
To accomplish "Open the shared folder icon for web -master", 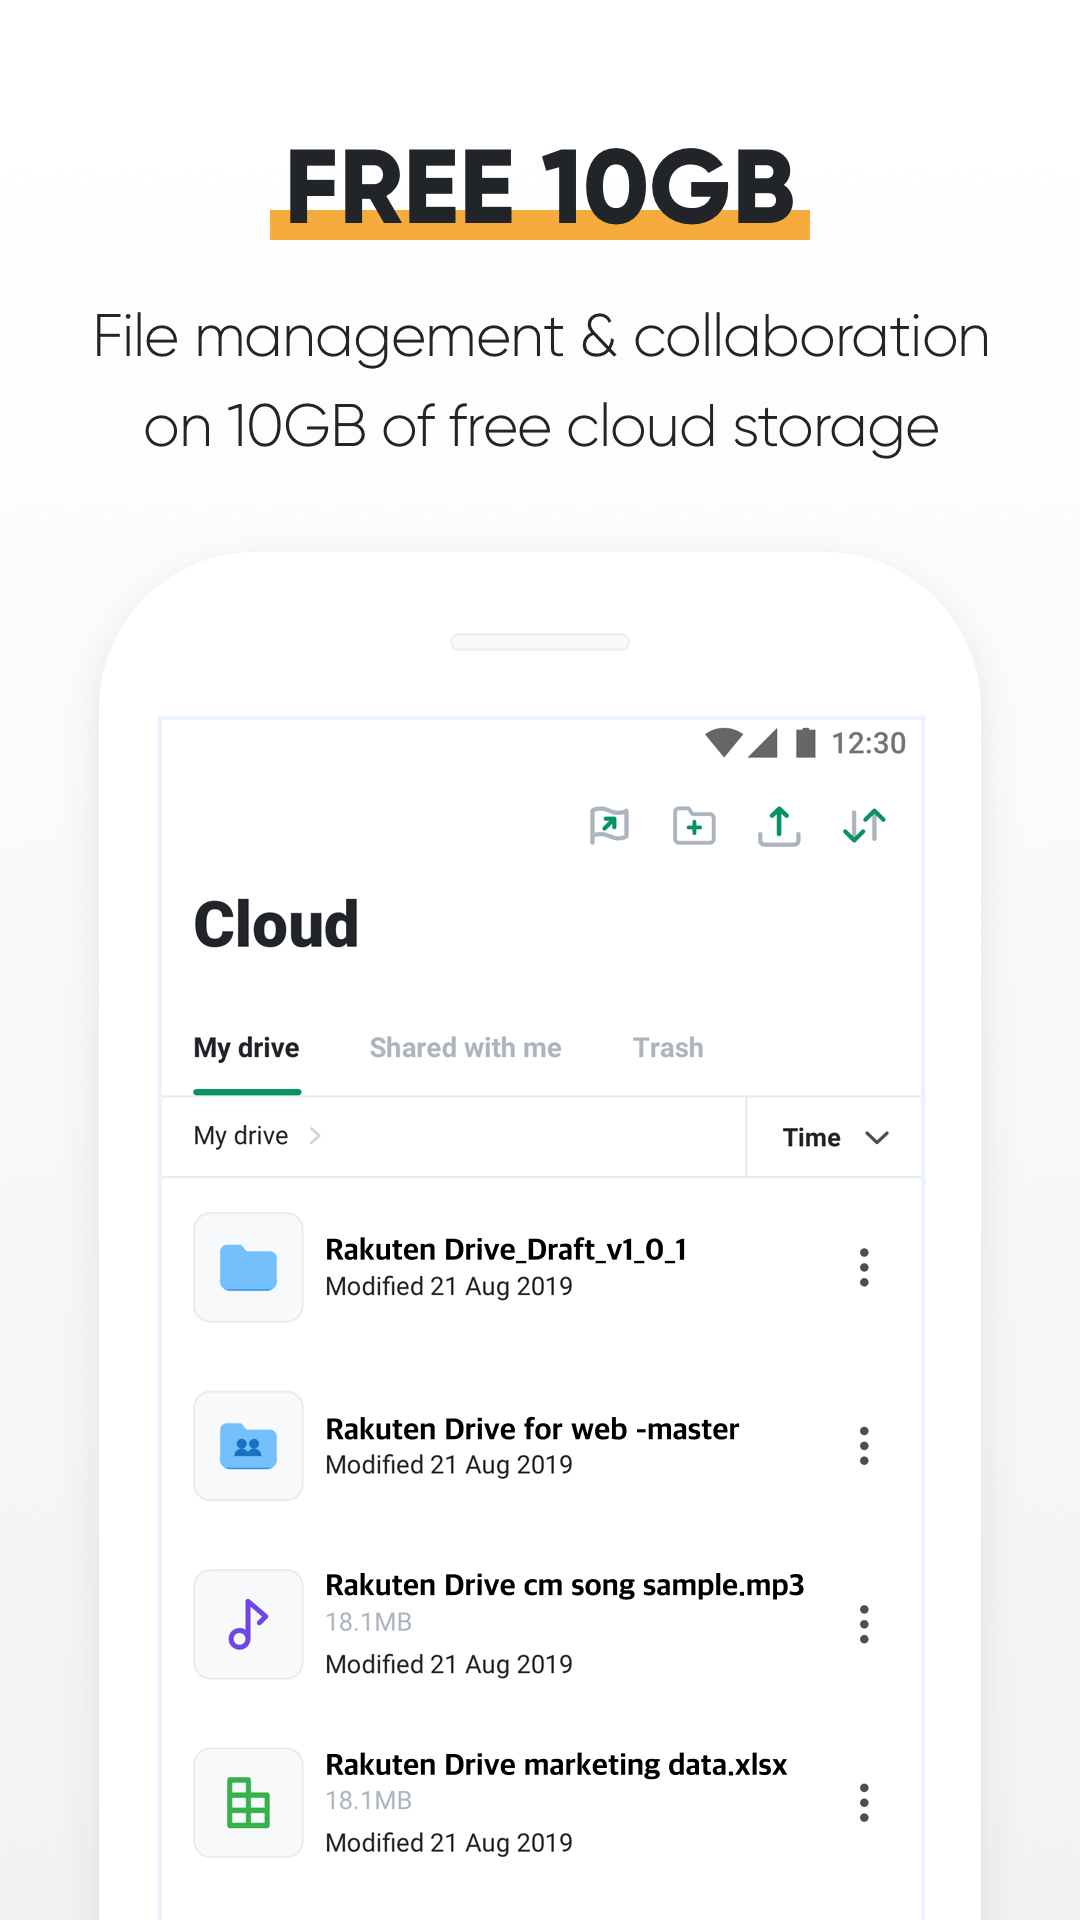I will pyautogui.click(x=248, y=1446).
